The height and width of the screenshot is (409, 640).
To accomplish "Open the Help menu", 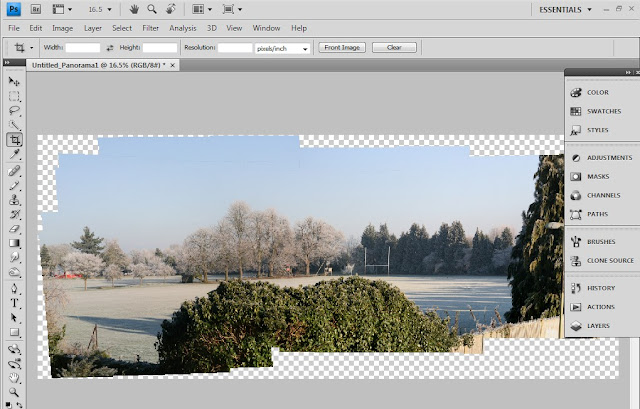I will click(299, 28).
